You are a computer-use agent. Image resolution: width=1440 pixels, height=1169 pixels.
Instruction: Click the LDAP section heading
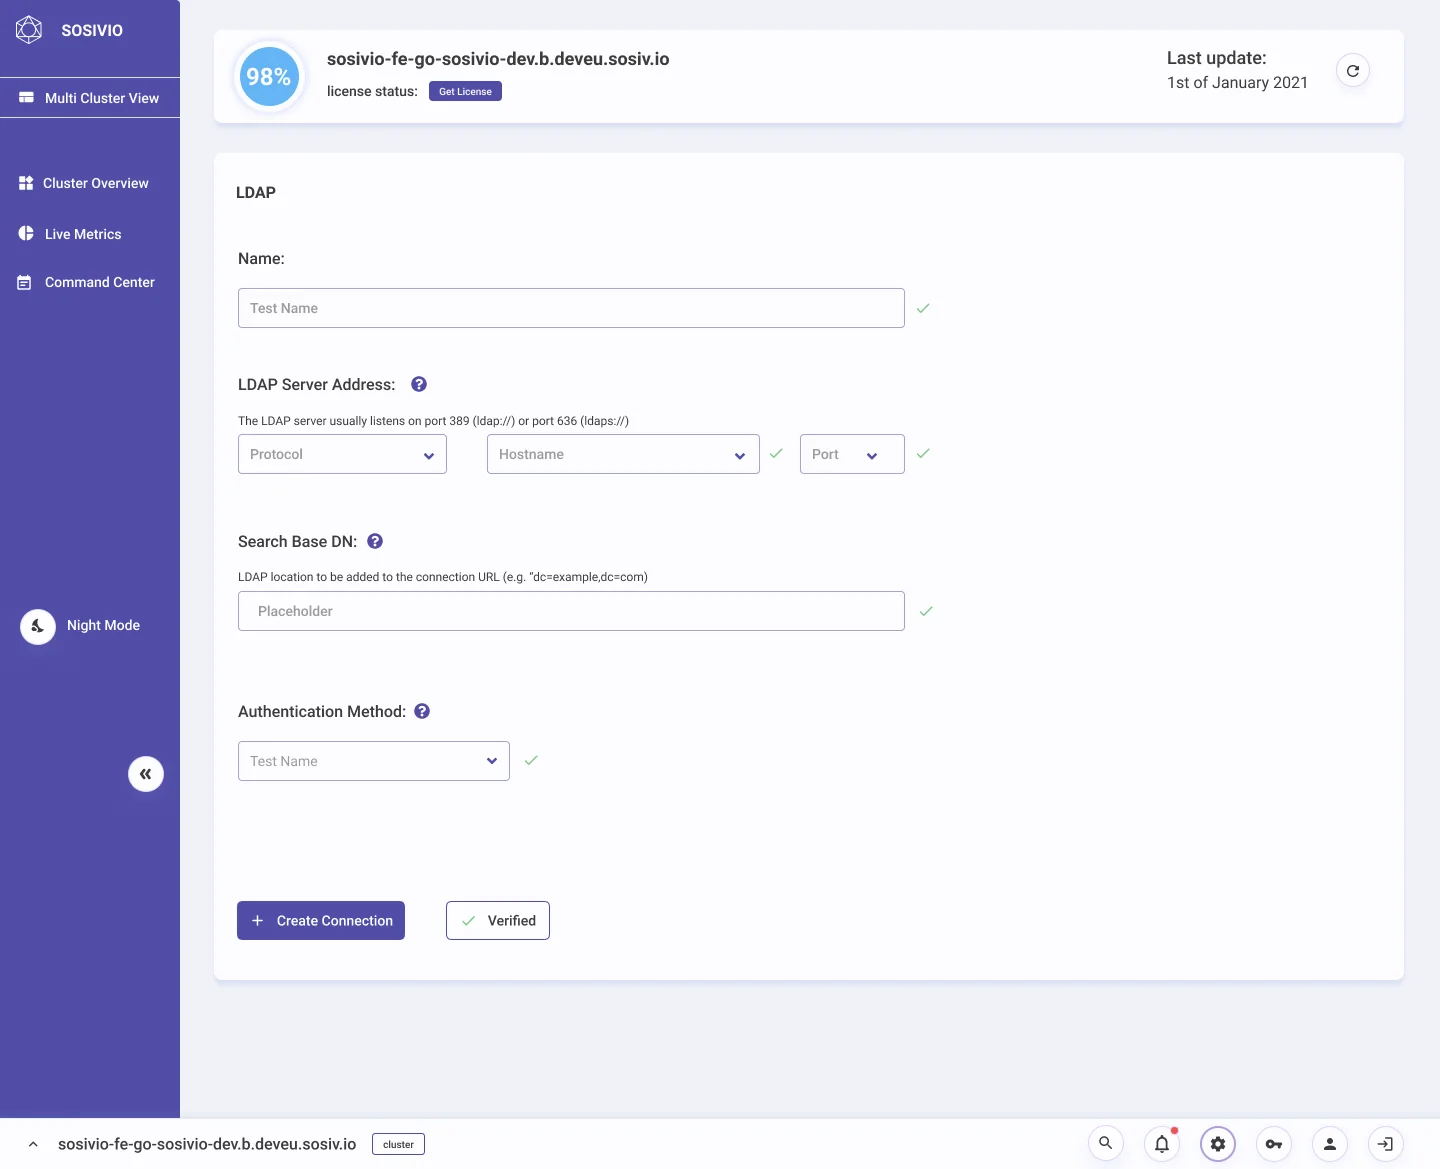click(256, 192)
